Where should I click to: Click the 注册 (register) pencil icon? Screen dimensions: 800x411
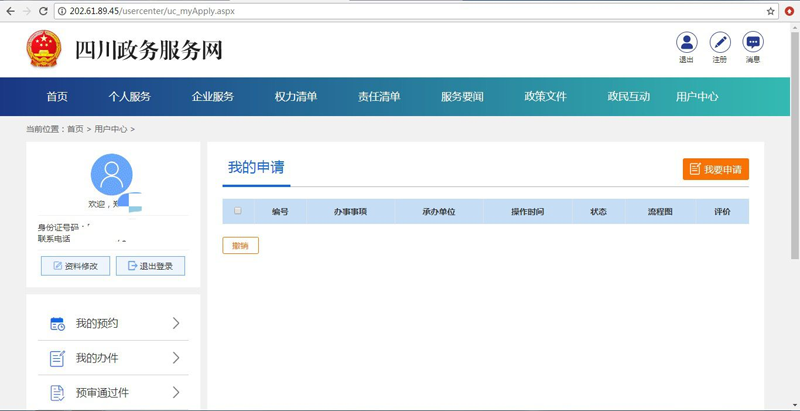coord(720,43)
